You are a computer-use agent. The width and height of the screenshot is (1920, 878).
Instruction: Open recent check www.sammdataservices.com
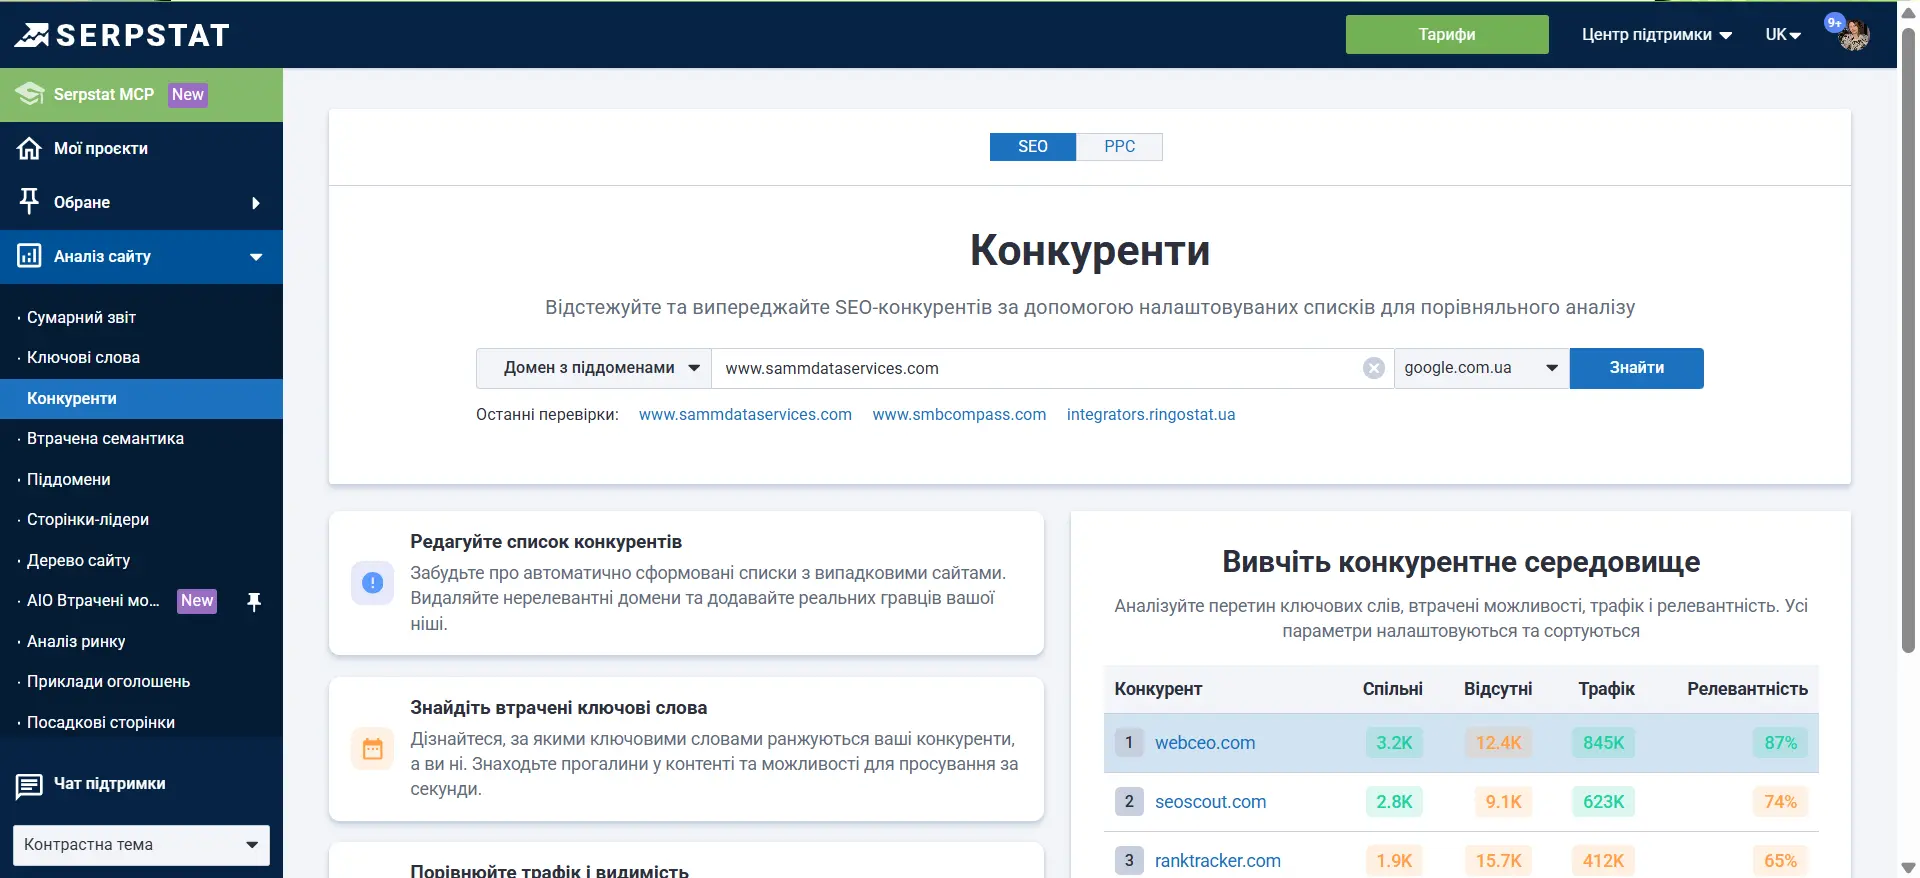(745, 414)
